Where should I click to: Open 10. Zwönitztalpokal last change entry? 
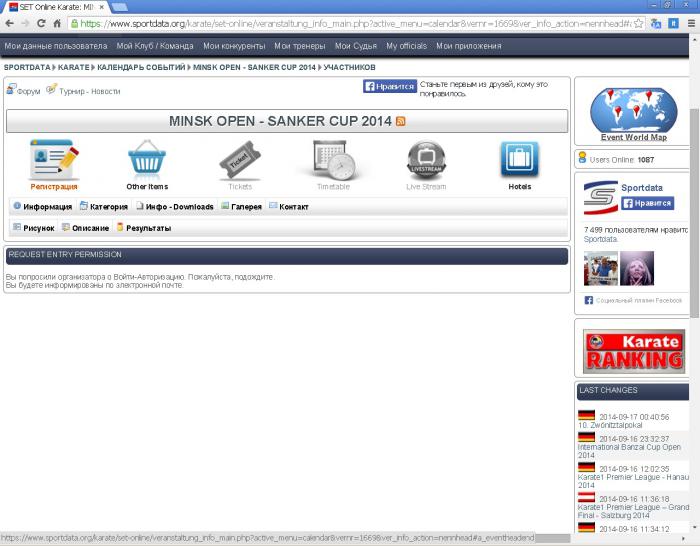tap(610, 425)
